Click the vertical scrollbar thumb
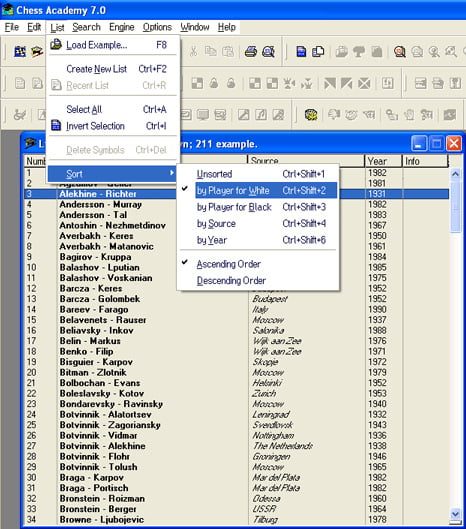 (x=455, y=206)
